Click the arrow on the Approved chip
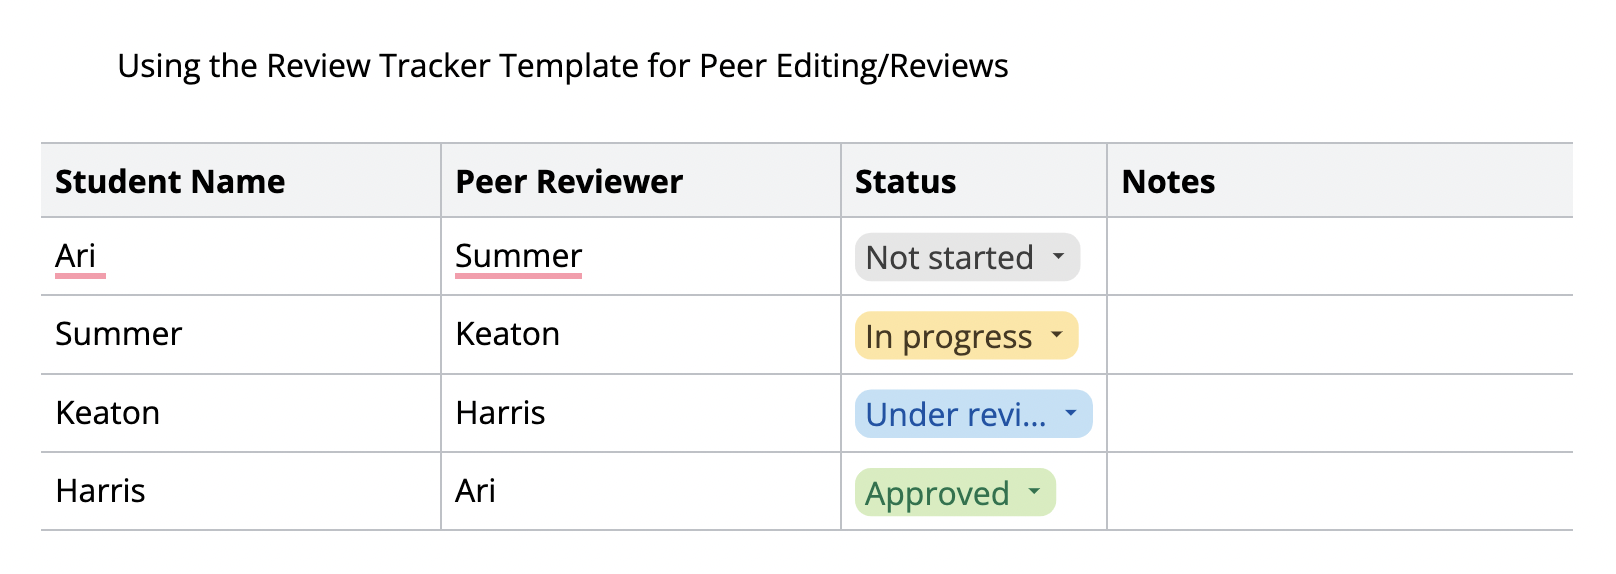This screenshot has width=1616, height=574. tap(1034, 492)
